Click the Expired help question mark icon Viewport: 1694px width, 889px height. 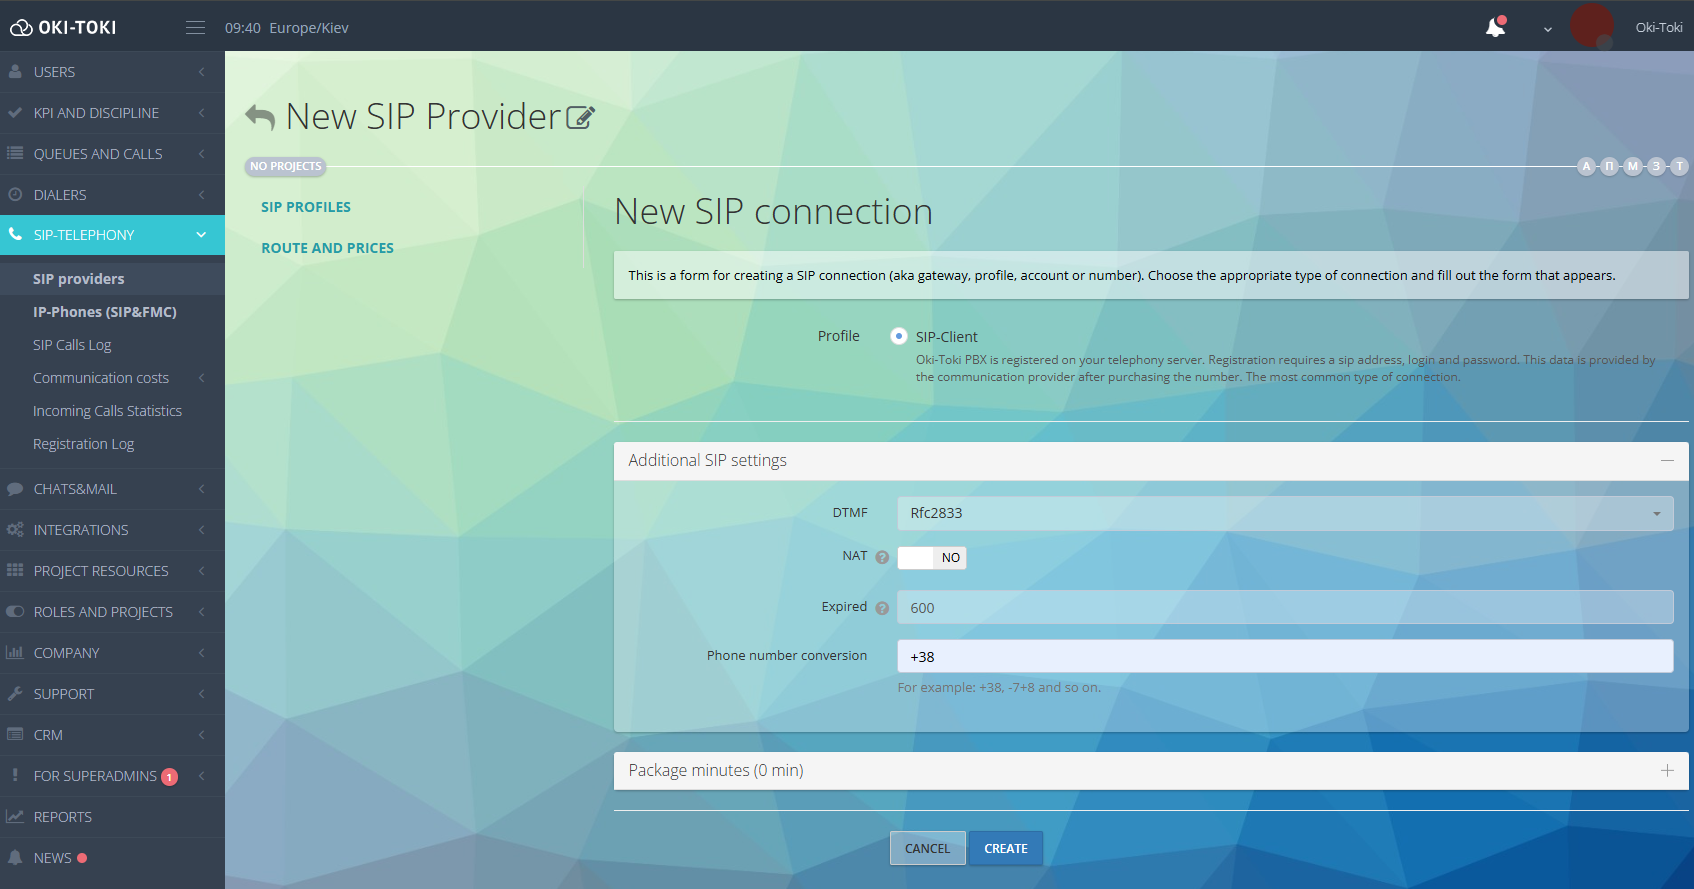click(882, 608)
